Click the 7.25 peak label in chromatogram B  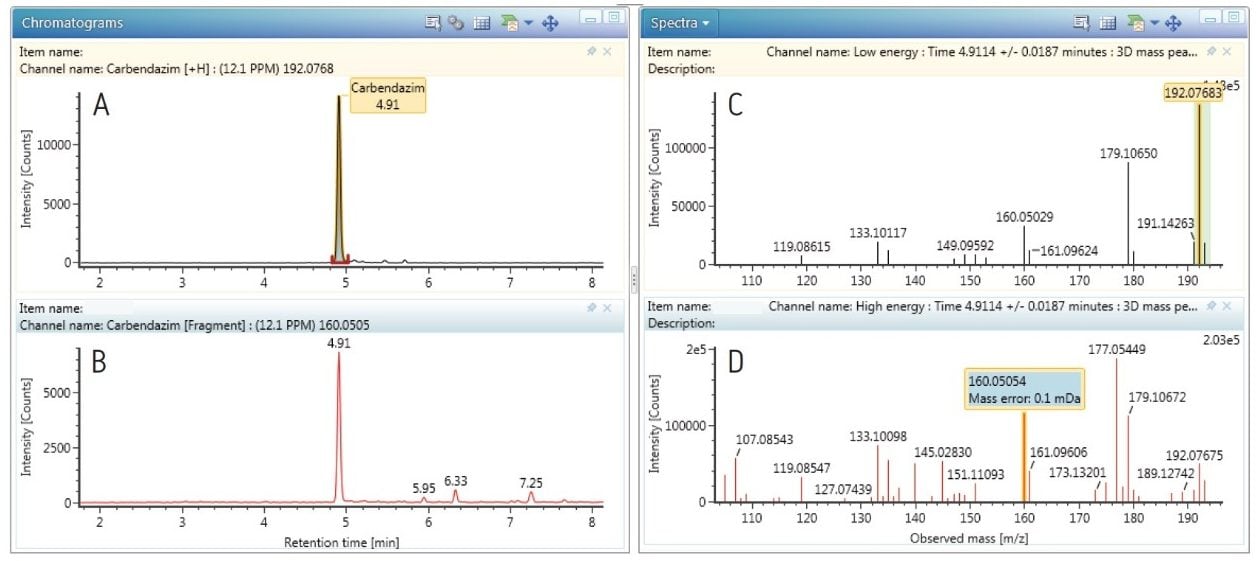pos(531,482)
